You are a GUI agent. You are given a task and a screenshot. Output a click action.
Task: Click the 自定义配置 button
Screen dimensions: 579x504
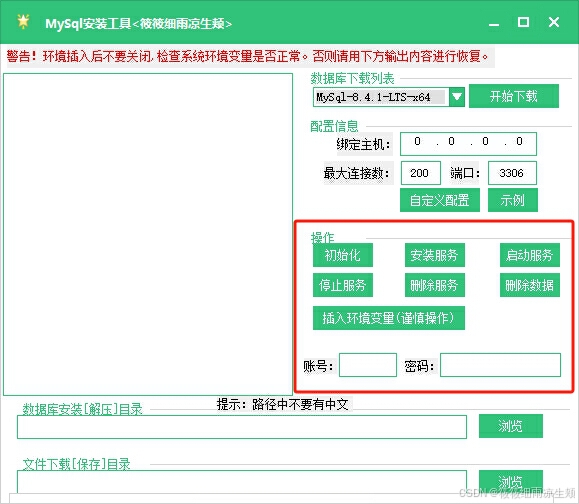point(439,200)
